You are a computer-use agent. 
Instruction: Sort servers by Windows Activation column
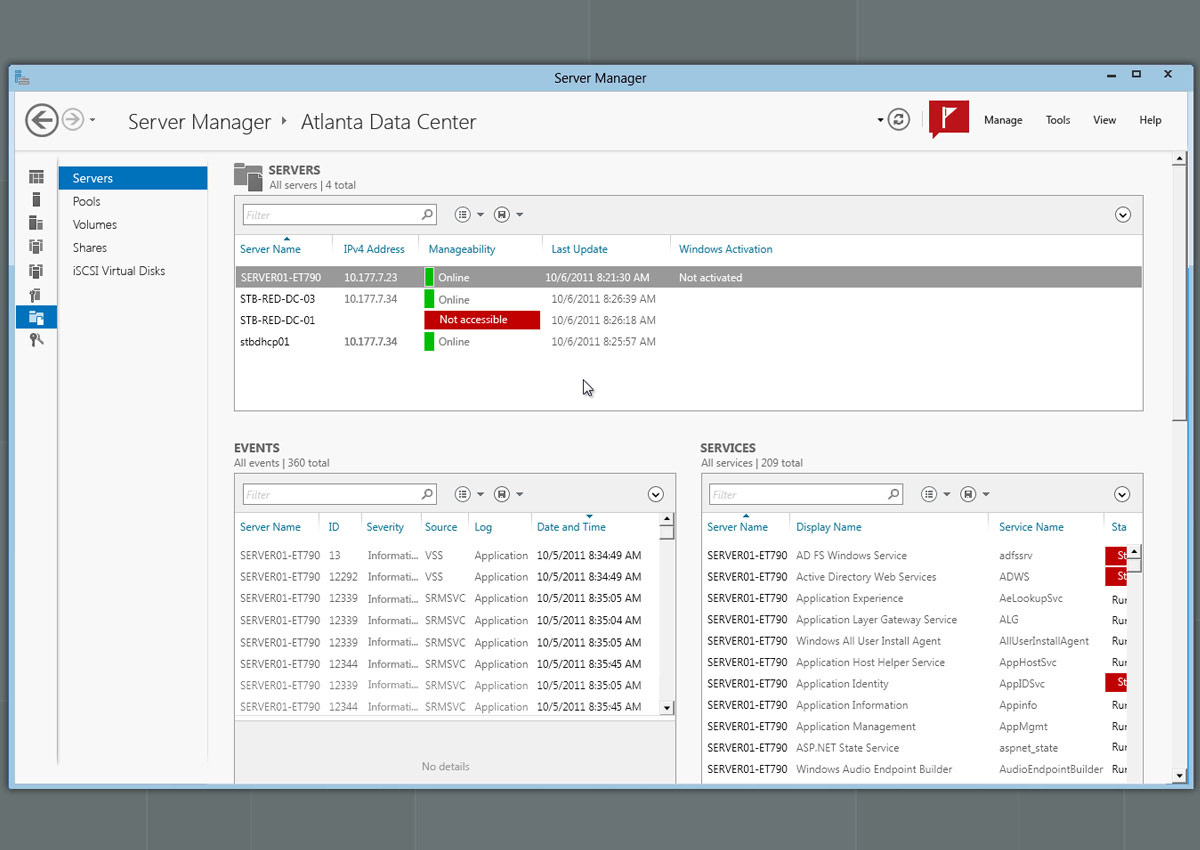click(725, 249)
